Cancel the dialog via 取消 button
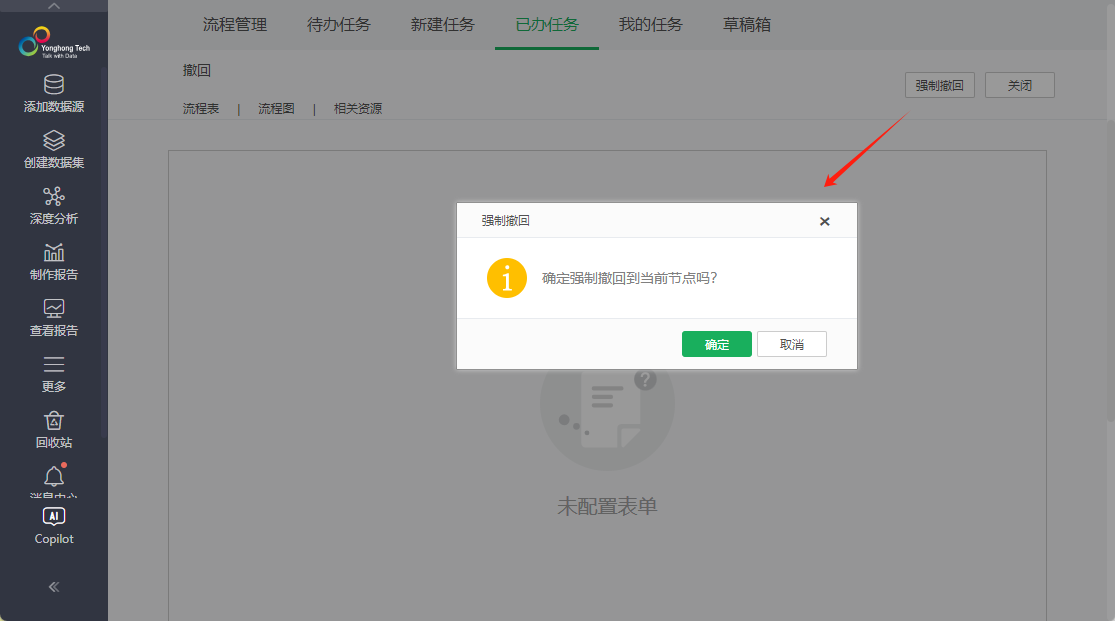This screenshot has height=621, width=1115. point(791,343)
